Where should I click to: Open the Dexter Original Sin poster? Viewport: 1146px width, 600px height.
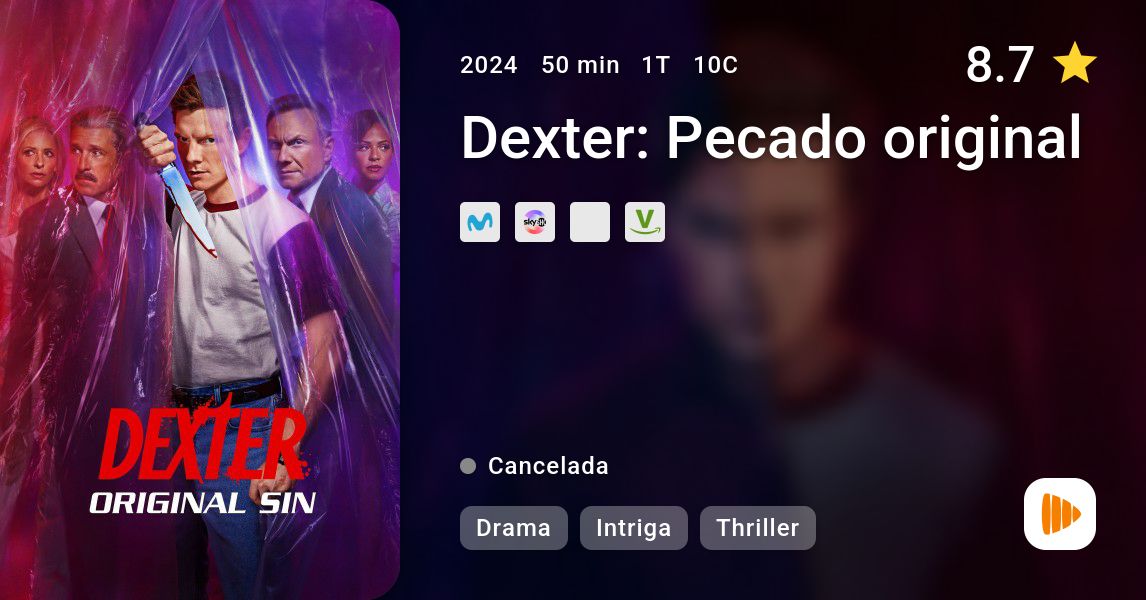coord(200,300)
